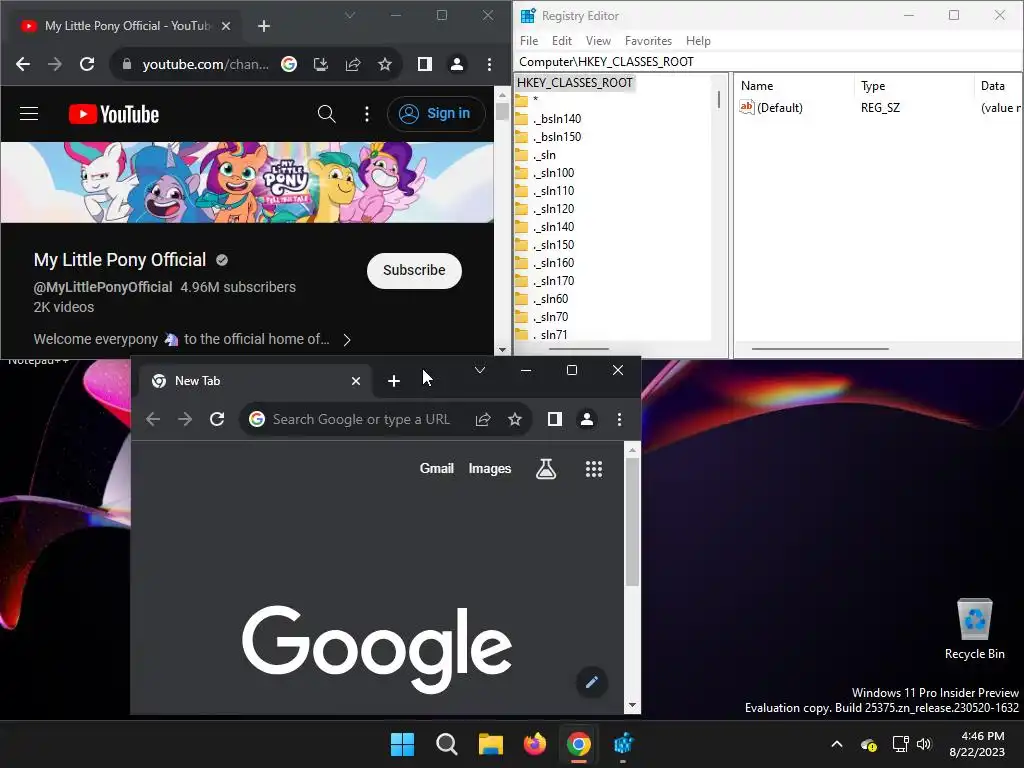Open tab search dropdown in YouTube window

(350, 15)
